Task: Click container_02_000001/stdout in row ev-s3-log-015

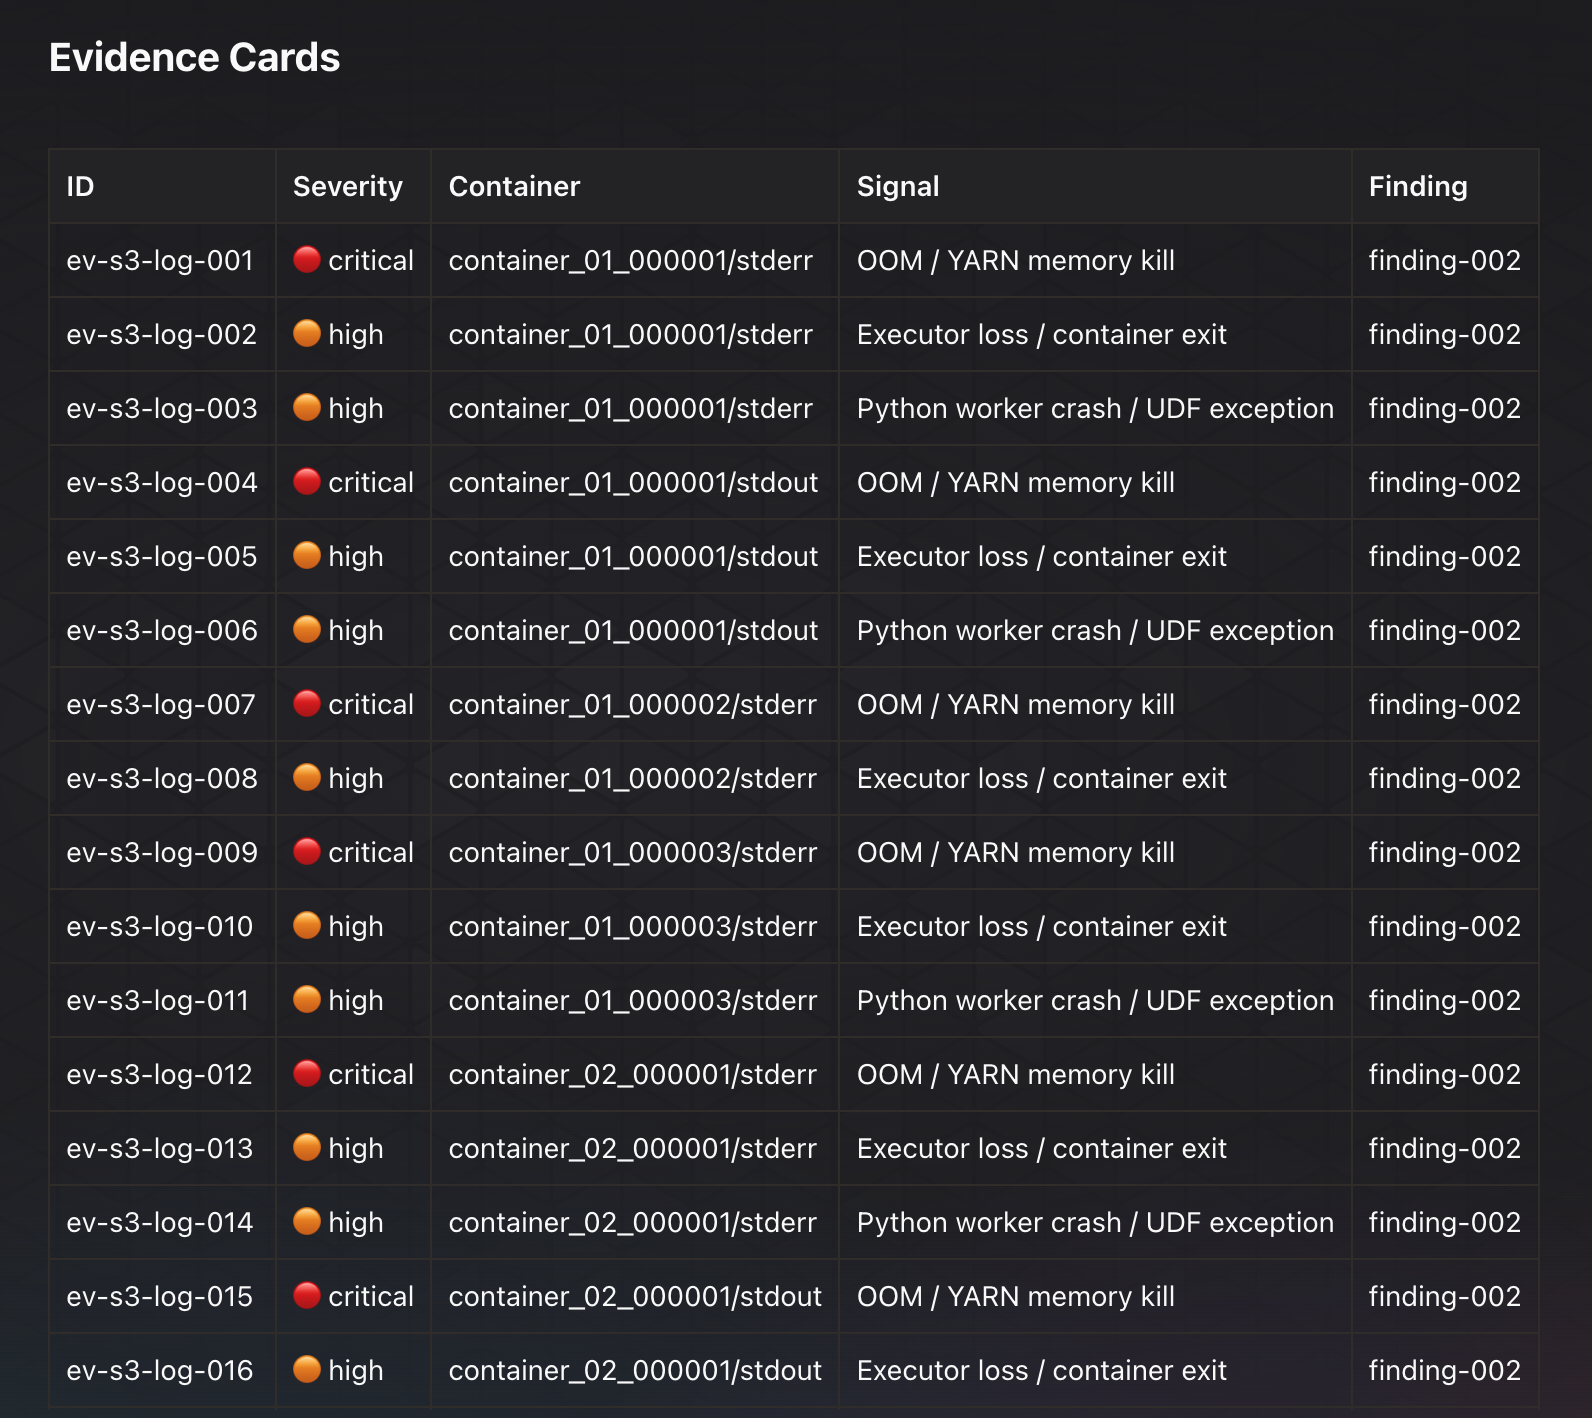Action: pyautogui.click(x=635, y=1296)
